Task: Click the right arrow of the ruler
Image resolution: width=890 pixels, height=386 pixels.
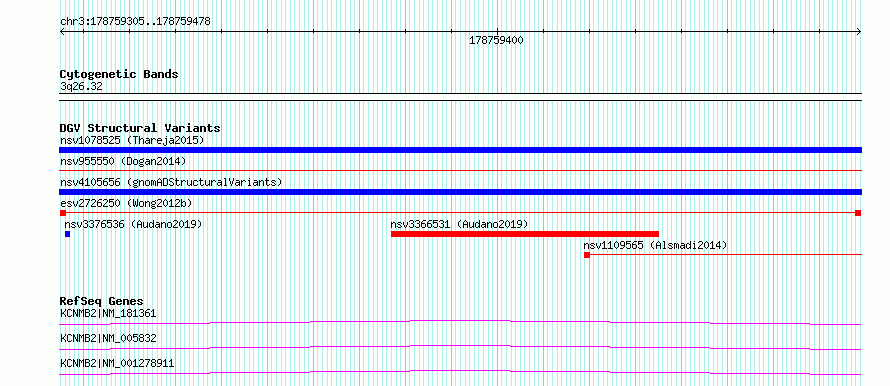Action: tap(859, 31)
